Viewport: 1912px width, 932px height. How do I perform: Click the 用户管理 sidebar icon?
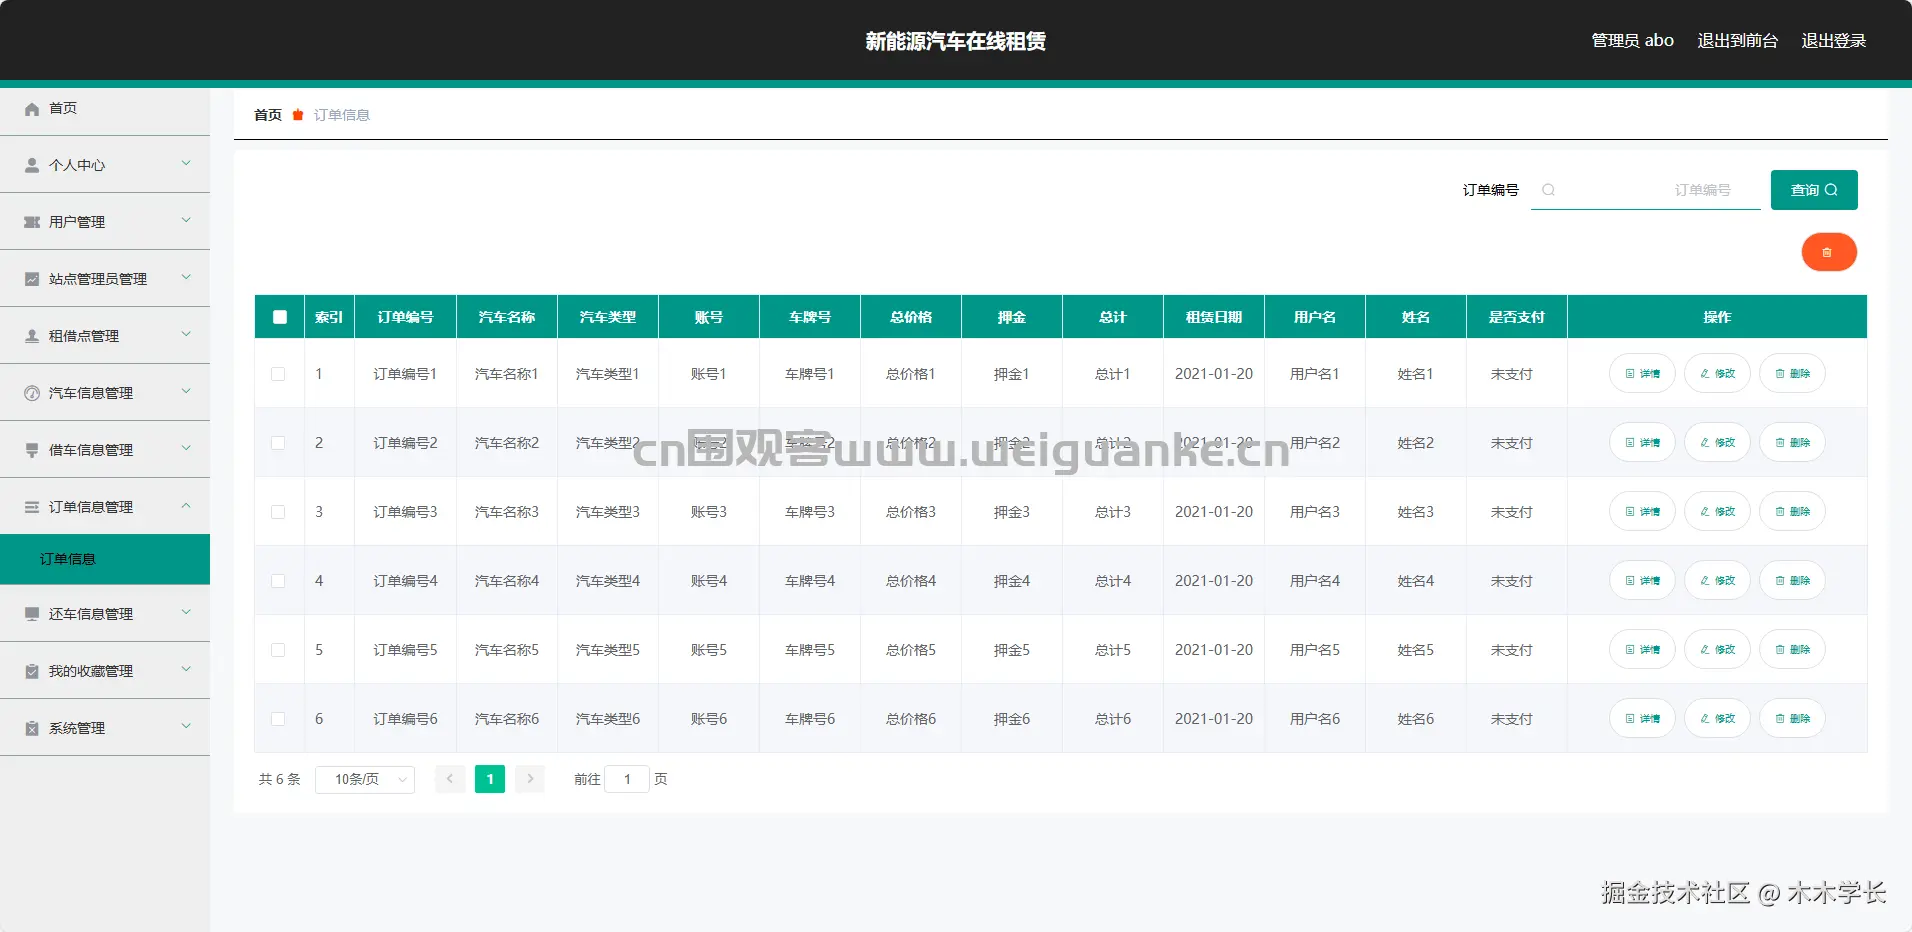pyautogui.click(x=32, y=222)
